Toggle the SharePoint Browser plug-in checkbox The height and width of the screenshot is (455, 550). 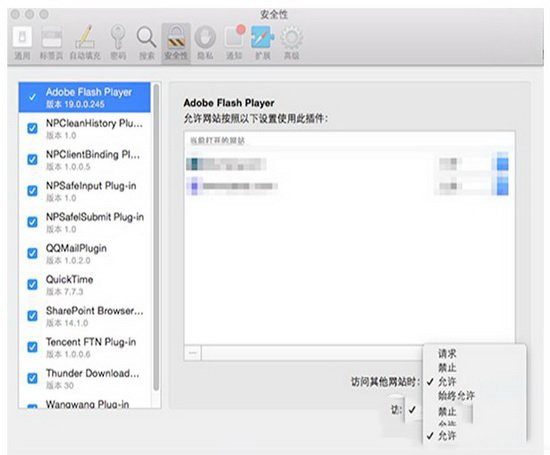(x=32, y=315)
